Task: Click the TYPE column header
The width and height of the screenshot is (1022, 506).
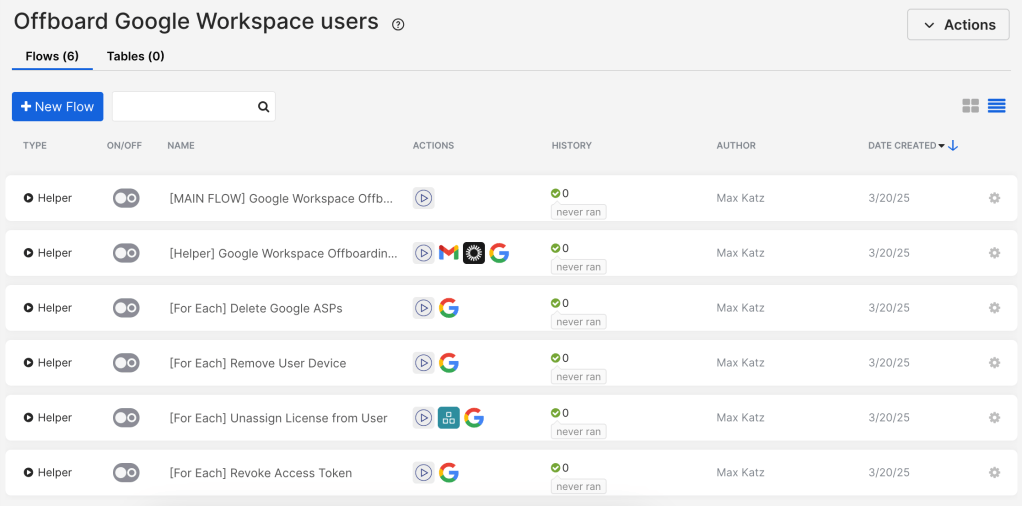Action: click(x=35, y=145)
